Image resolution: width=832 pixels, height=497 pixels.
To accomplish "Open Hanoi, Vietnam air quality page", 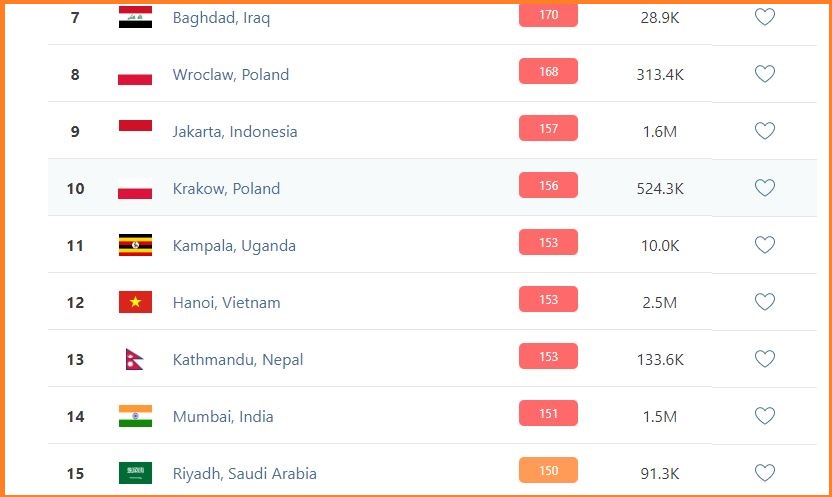I will click(226, 303).
